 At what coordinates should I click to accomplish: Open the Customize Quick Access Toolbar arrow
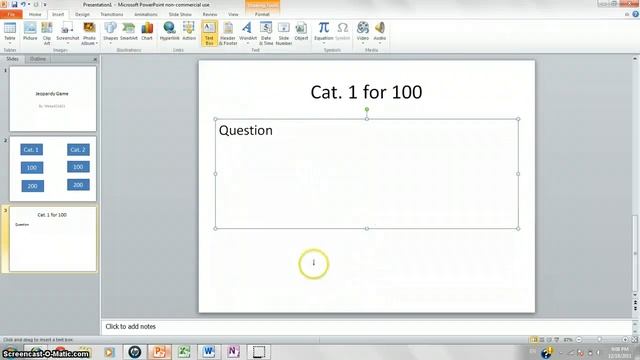44,4
